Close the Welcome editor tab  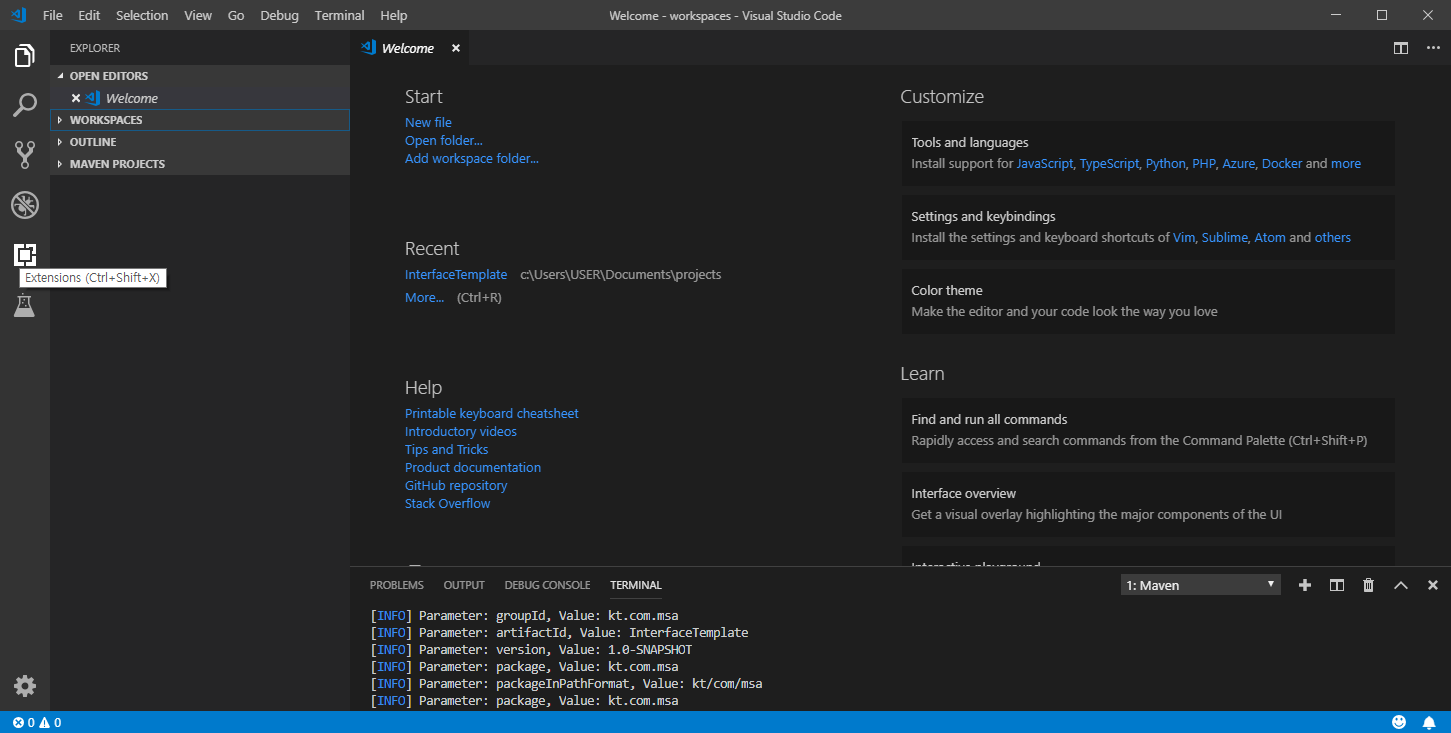(456, 48)
